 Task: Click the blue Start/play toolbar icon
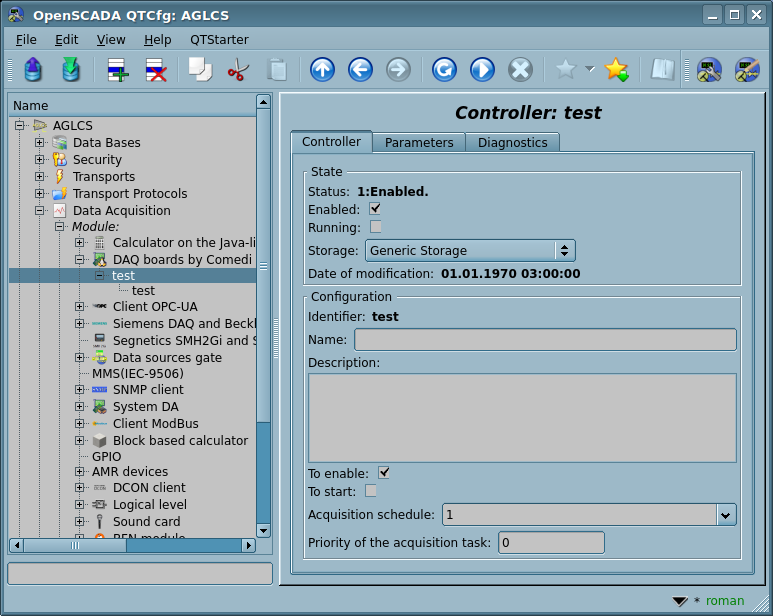(x=482, y=70)
